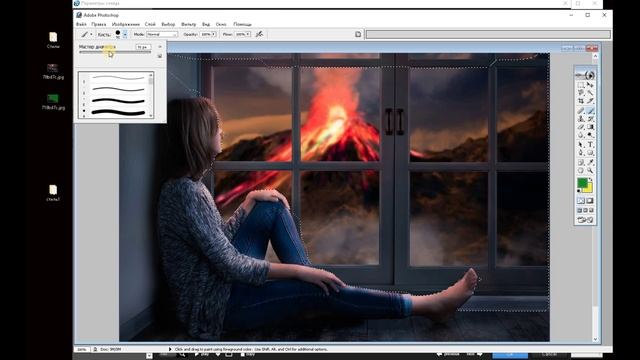This screenshot has height=360, width=640.
Task: Activate the Notes tool
Action: click(x=581, y=162)
